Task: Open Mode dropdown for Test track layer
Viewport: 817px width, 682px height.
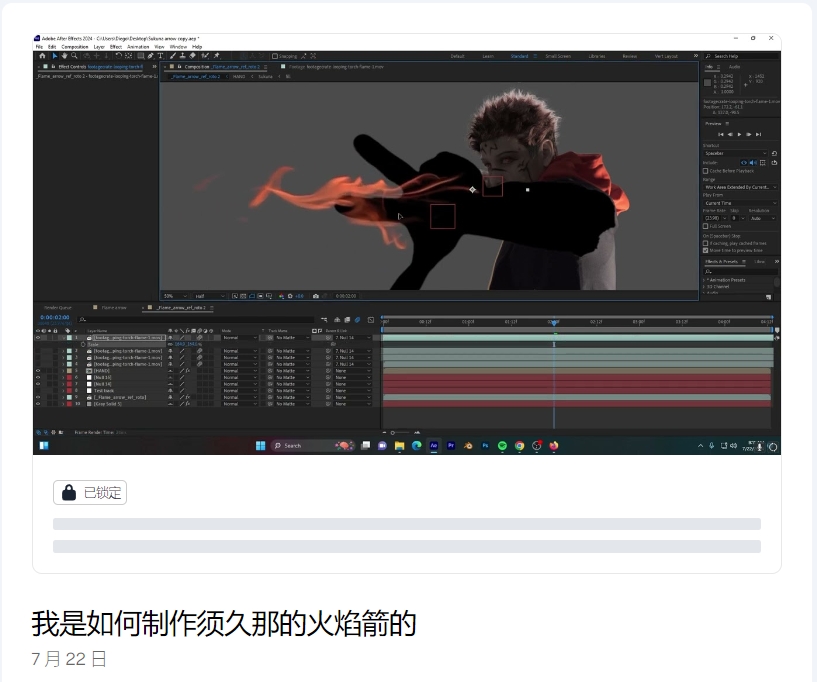Action: point(240,390)
